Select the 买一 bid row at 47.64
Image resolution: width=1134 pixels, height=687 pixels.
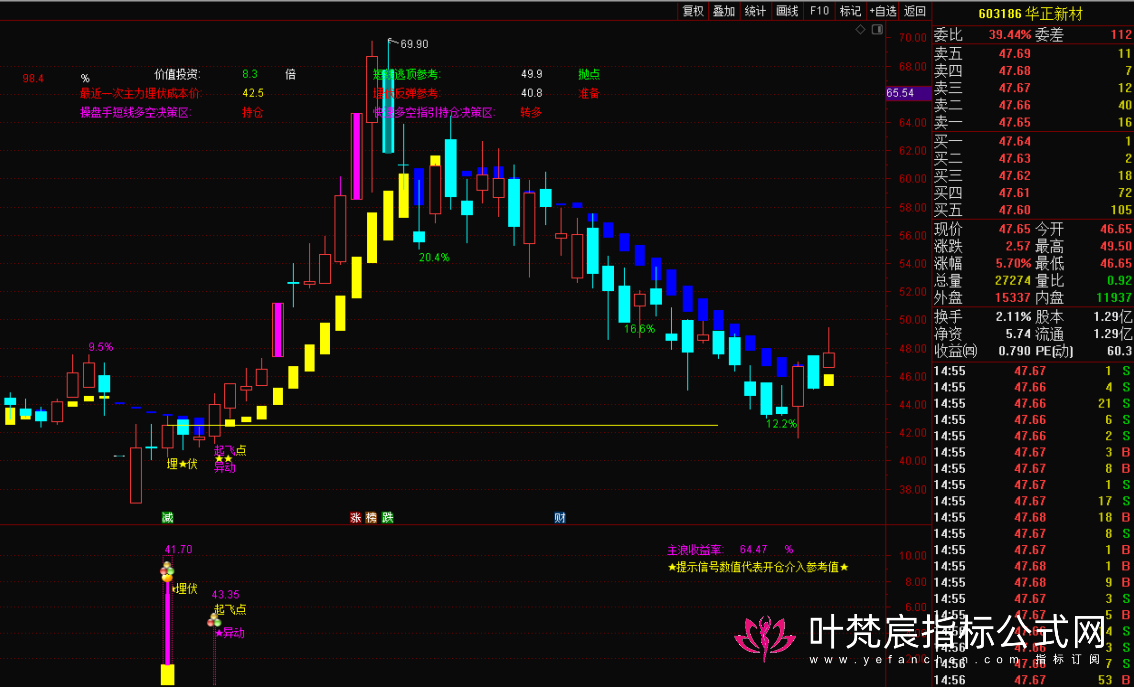[x=1033, y=141]
